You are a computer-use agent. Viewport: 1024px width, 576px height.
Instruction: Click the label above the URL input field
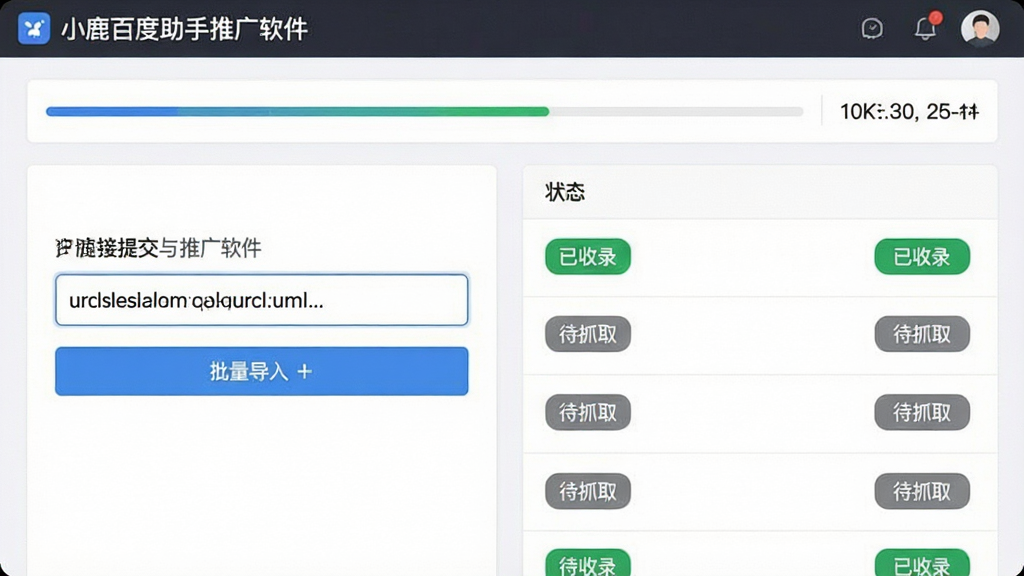(x=158, y=248)
